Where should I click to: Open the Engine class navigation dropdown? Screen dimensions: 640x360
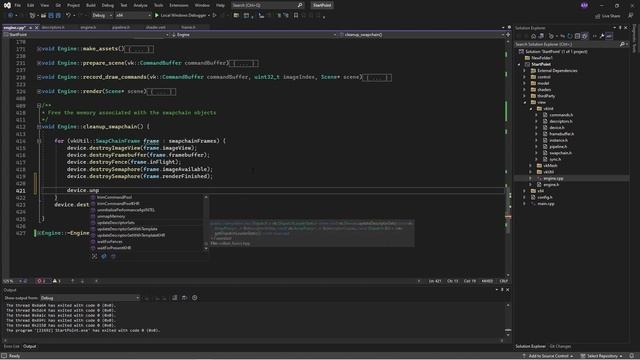click(254, 35)
